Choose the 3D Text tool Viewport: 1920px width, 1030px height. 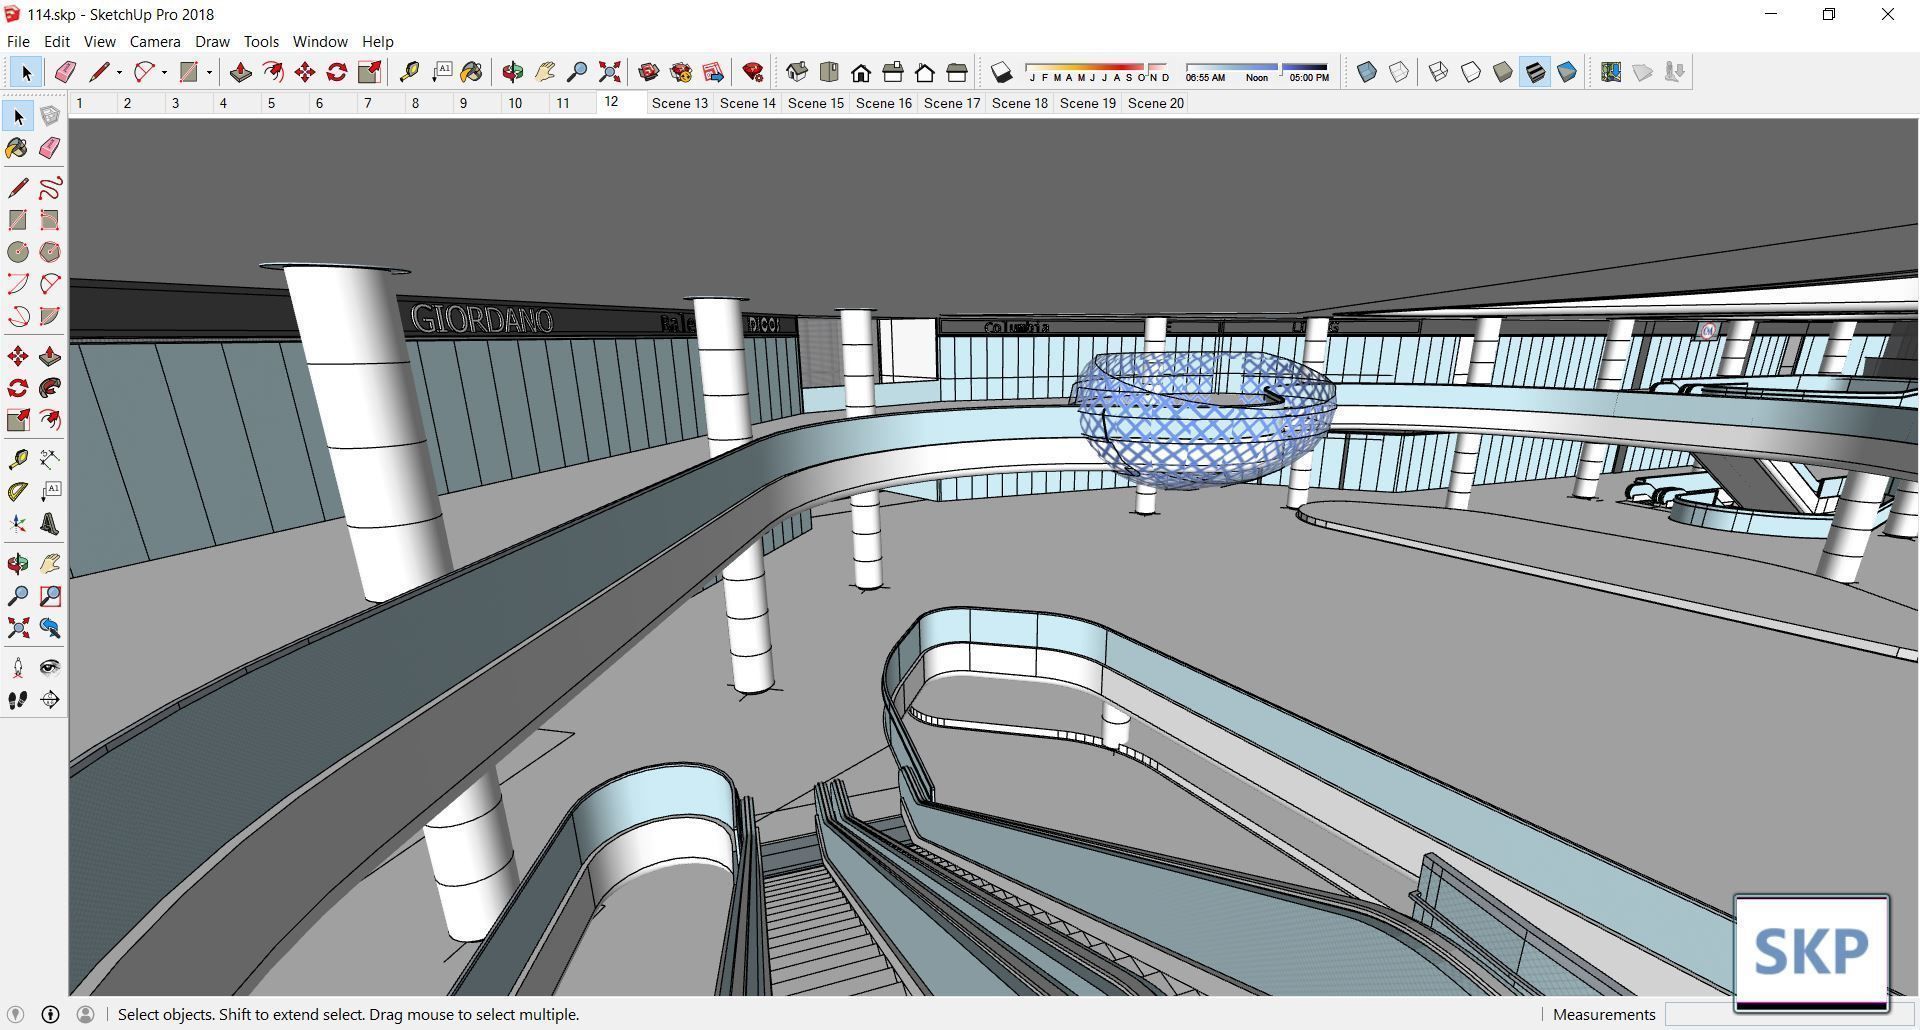point(50,524)
